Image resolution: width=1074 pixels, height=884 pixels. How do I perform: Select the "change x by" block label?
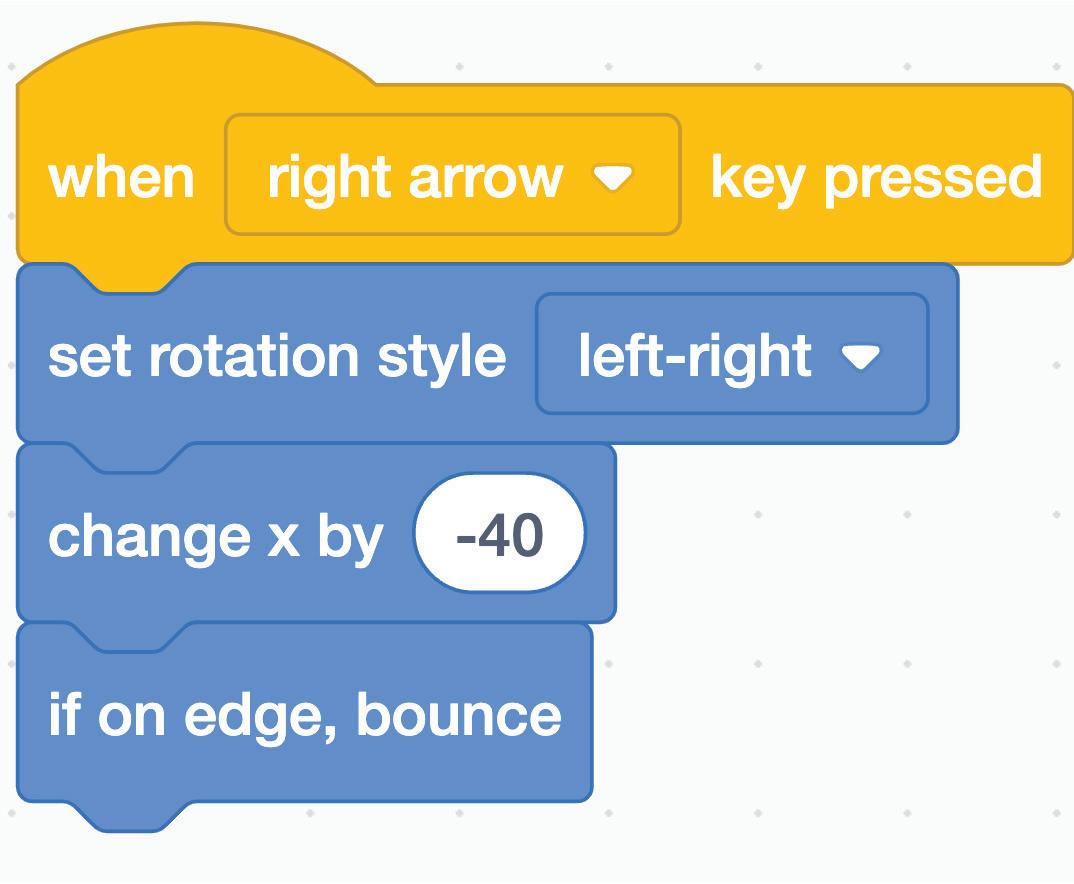pyautogui.click(x=215, y=536)
